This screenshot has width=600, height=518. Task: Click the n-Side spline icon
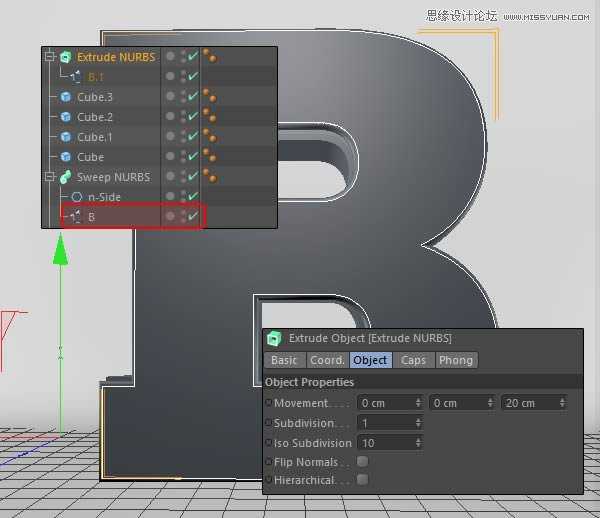click(x=76, y=197)
